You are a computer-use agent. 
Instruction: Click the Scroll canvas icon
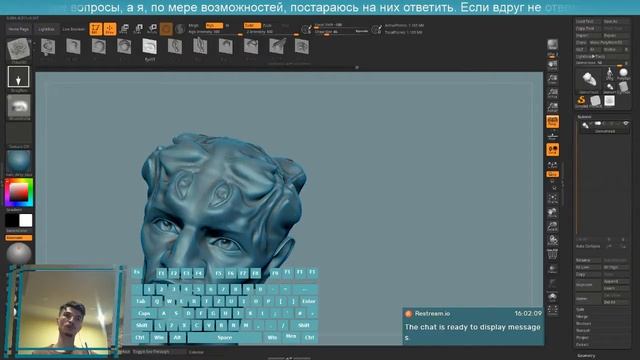click(553, 66)
